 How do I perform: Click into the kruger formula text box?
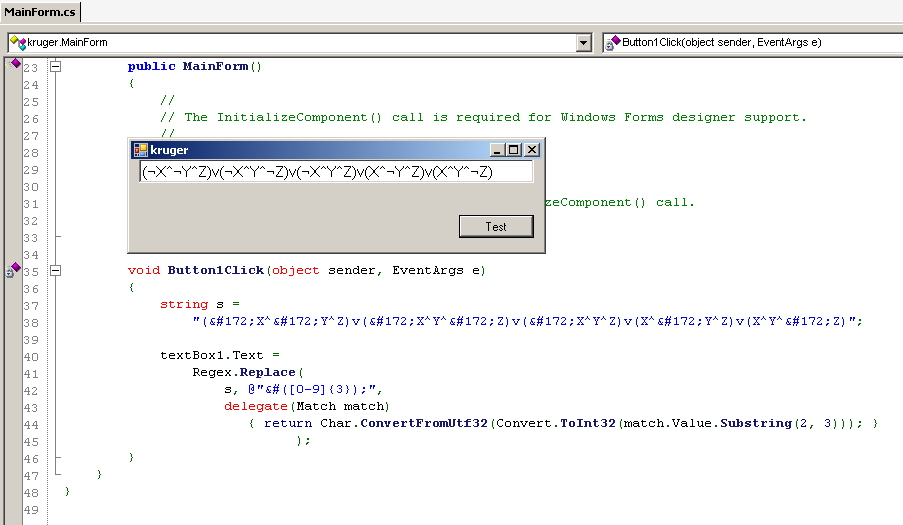pyautogui.click(x=336, y=172)
